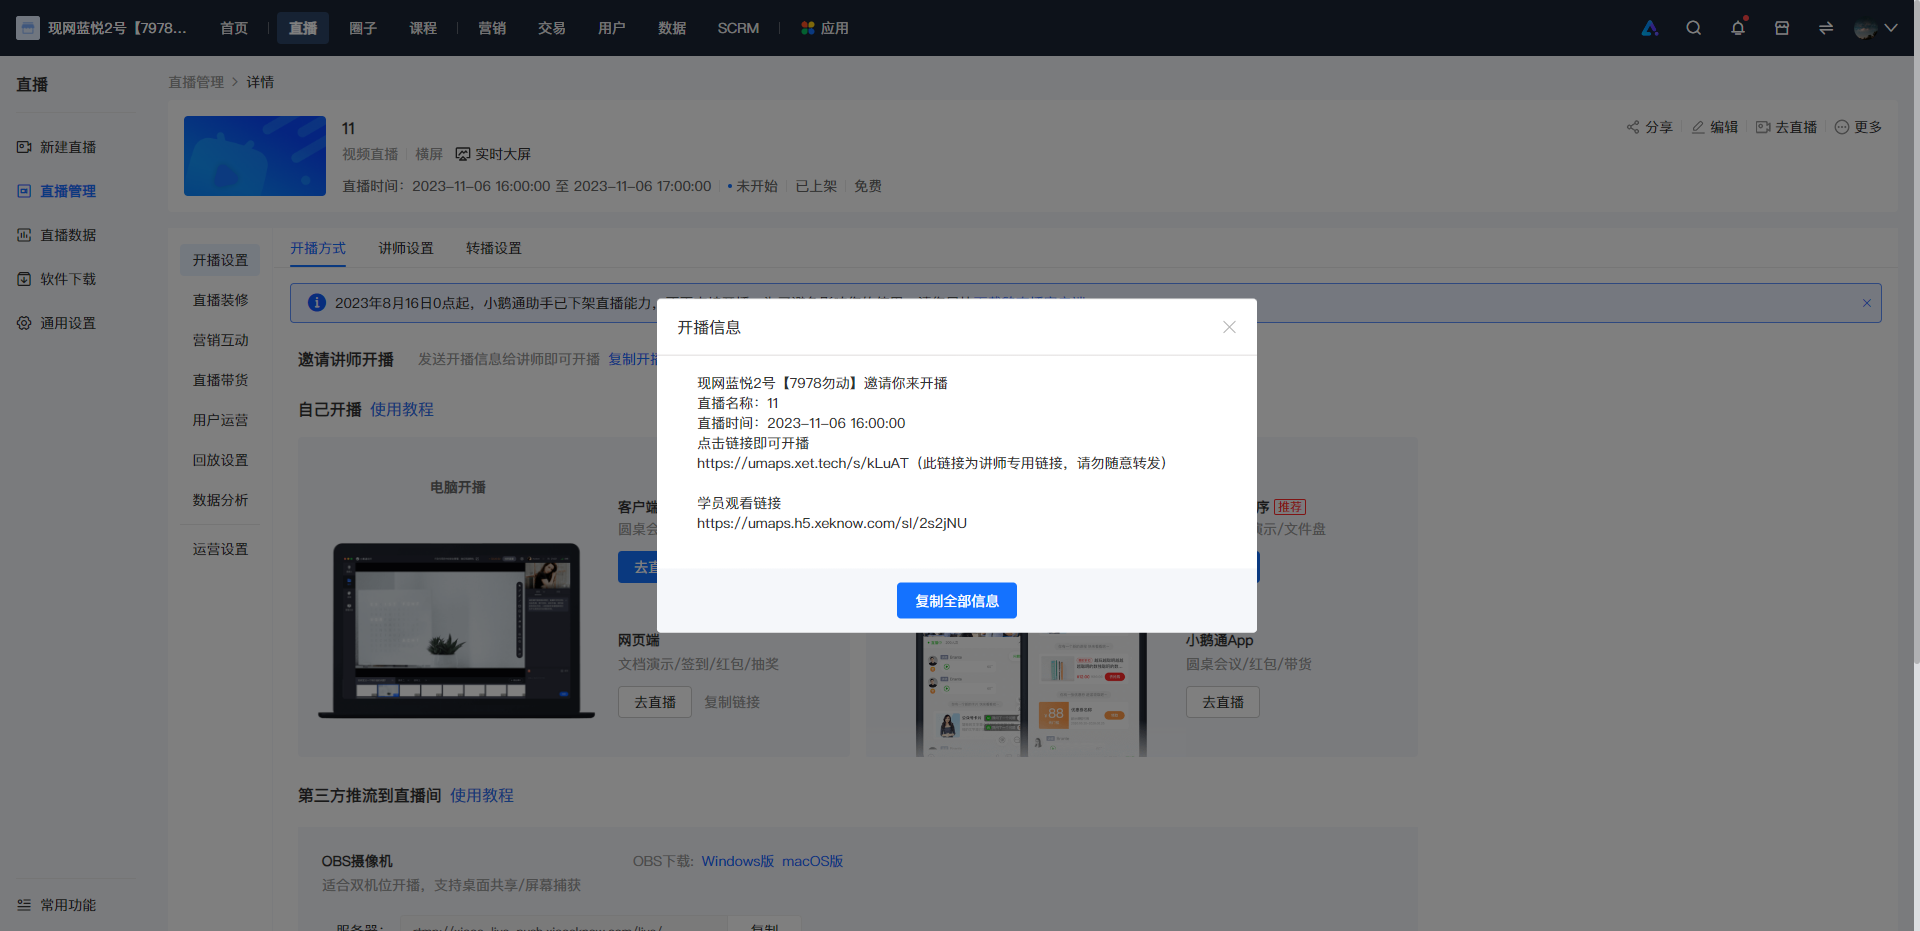Screen dimensions: 1920x931
Task: Click 编辑 to edit the live stream
Action: pyautogui.click(x=1715, y=127)
